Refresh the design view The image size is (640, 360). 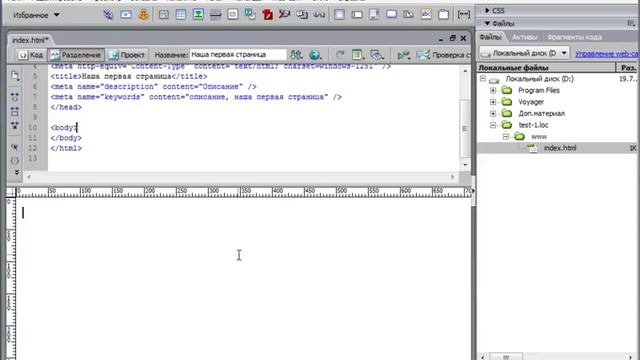coord(340,55)
